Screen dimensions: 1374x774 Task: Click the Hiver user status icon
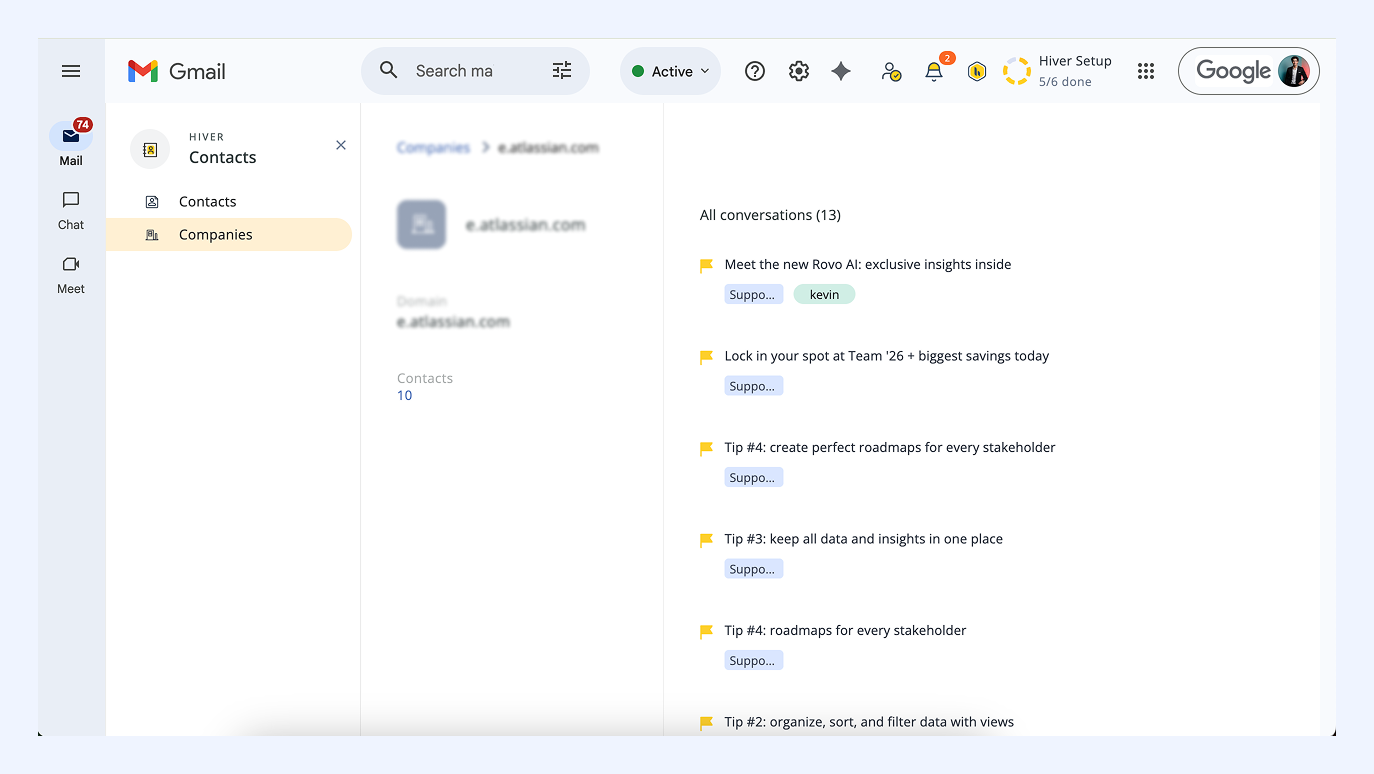[x=890, y=71]
